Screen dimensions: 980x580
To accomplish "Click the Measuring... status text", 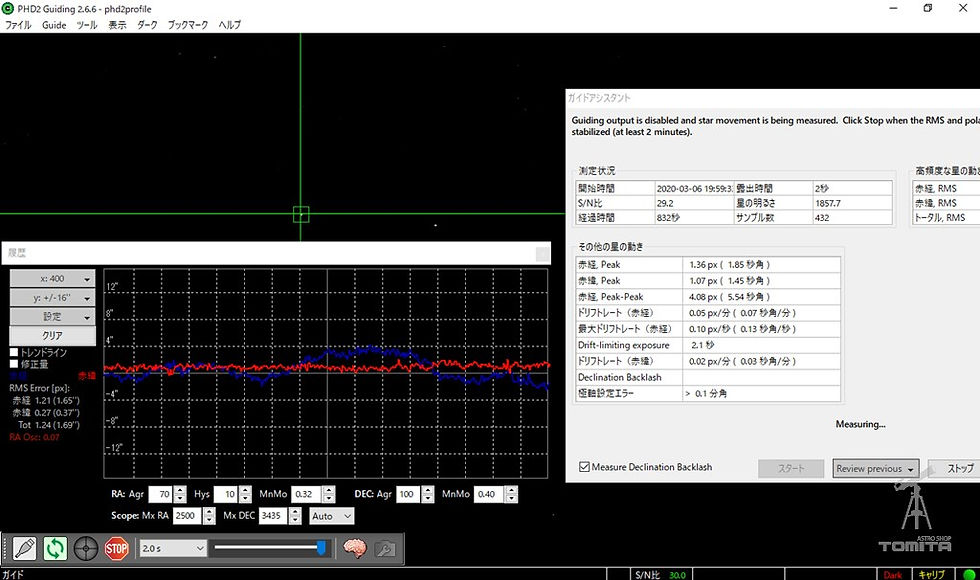I will tap(860, 424).
